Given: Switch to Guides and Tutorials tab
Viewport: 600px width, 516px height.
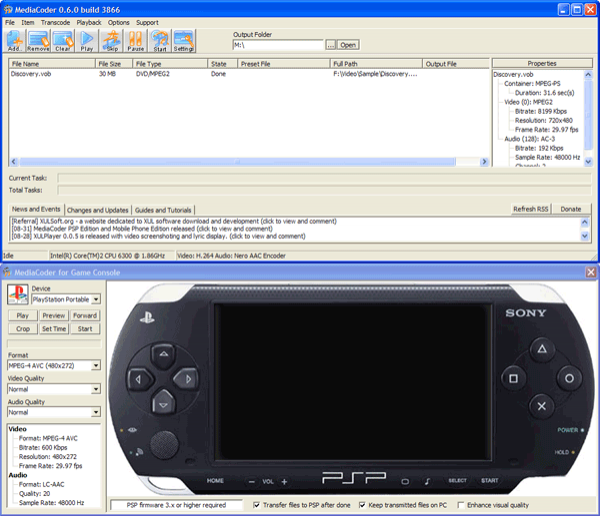Looking at the screenshot, I should click(163, 210).
